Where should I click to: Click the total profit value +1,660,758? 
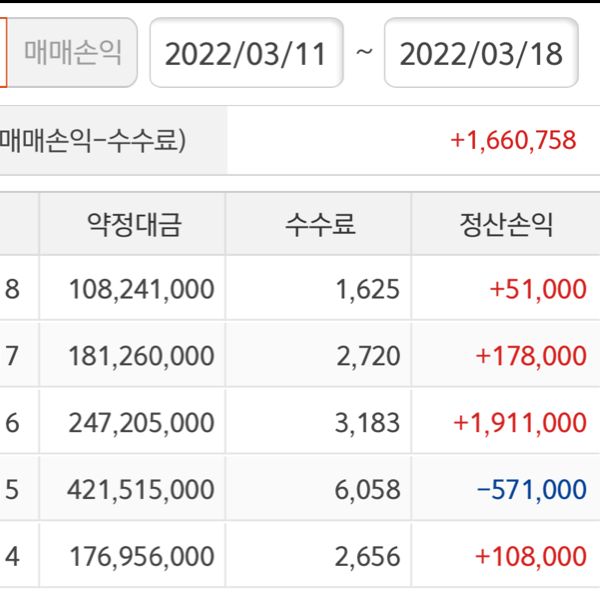pos(513,140)
